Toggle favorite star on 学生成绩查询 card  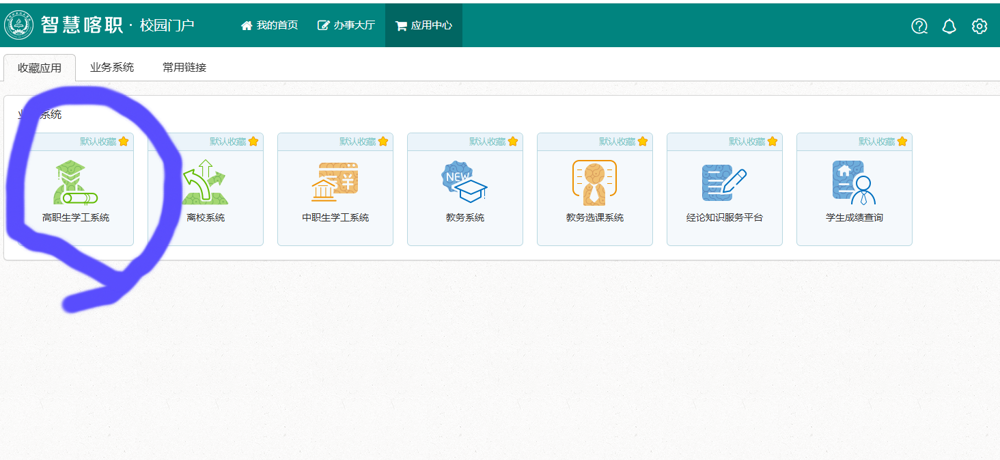coord(902,142)
